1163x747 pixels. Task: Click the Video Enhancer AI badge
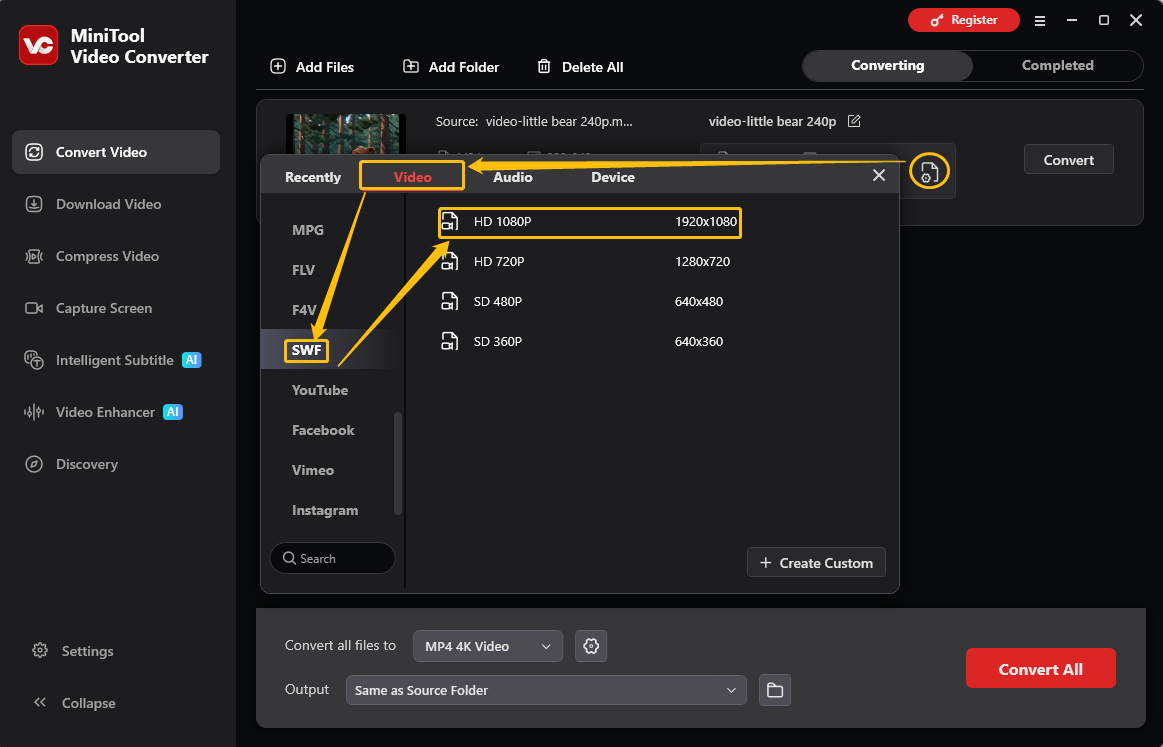click(x=173, y=412)
